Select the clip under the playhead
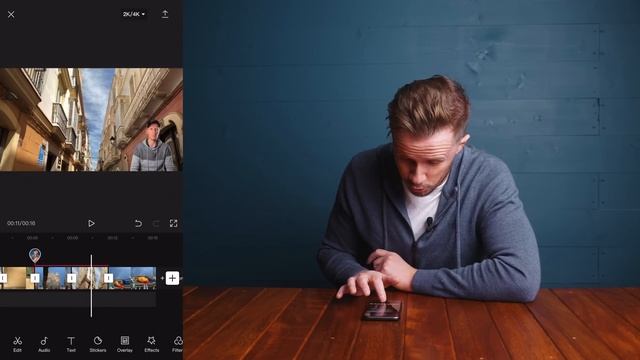 tap(90, 278)
